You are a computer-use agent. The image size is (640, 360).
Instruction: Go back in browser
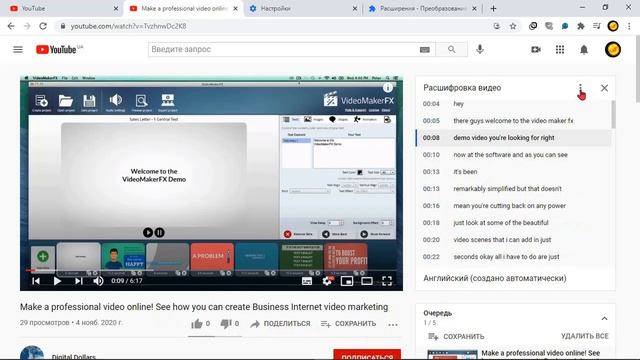[x=11, y=26]
